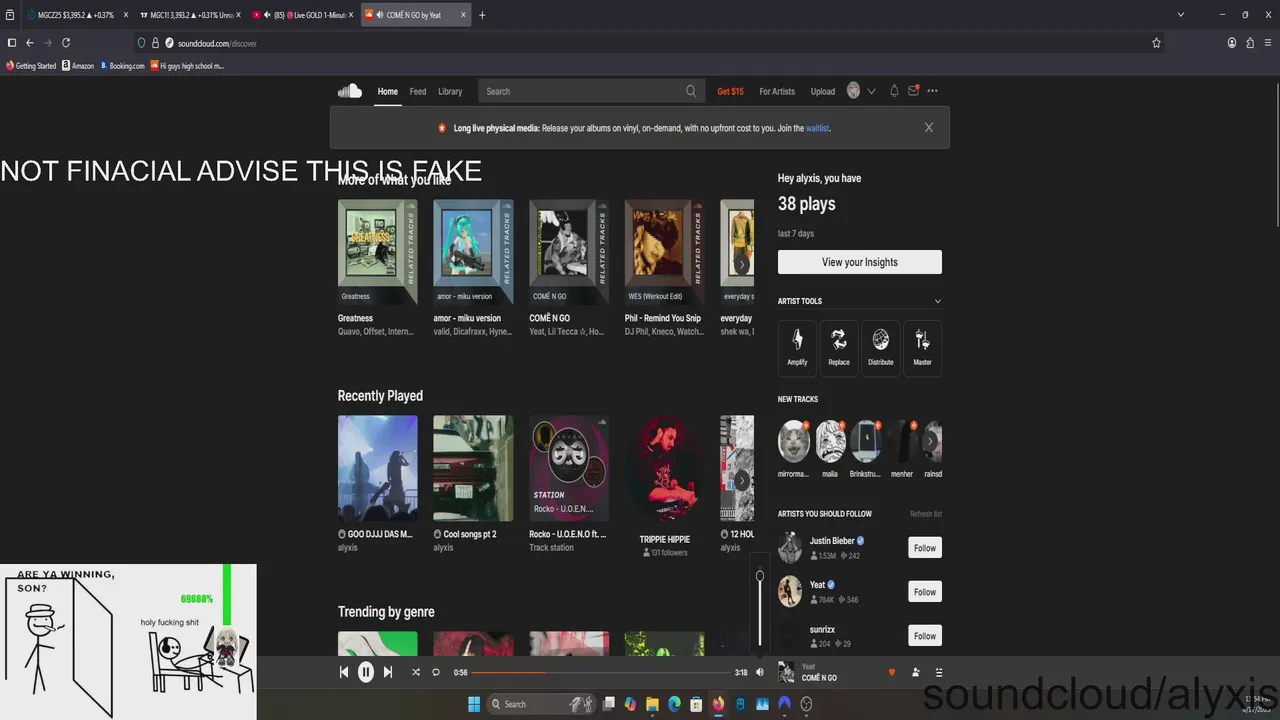This screenshot has width=1280, height=720.
Task: Focus the SoundCloud search field
Action: point(590,91)
